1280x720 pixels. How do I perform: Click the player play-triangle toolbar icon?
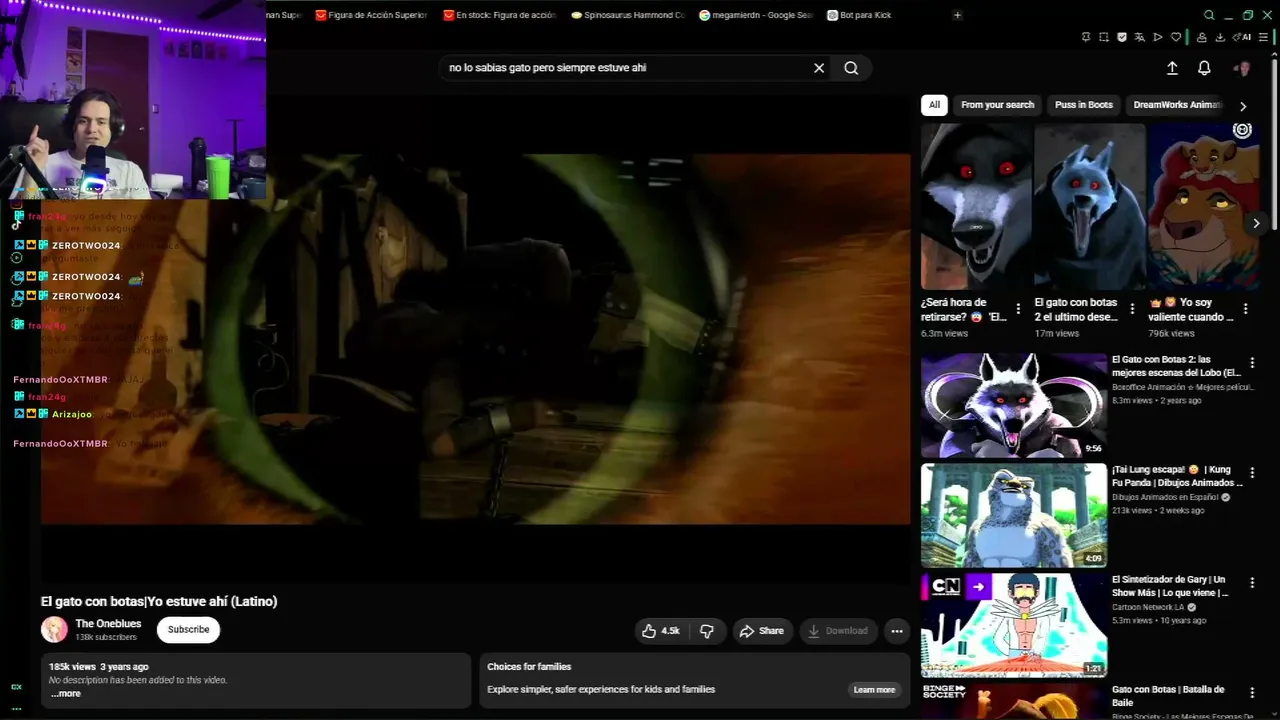1158,37
